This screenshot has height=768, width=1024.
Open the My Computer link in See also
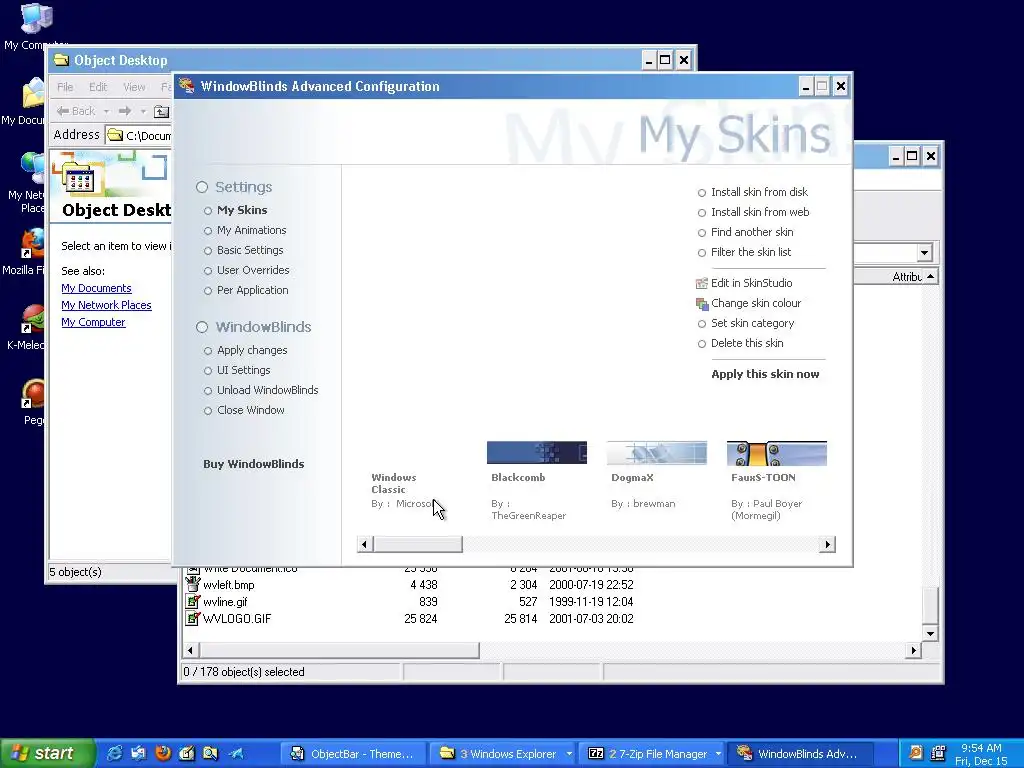pyautogui.click(x=93, y=322)
